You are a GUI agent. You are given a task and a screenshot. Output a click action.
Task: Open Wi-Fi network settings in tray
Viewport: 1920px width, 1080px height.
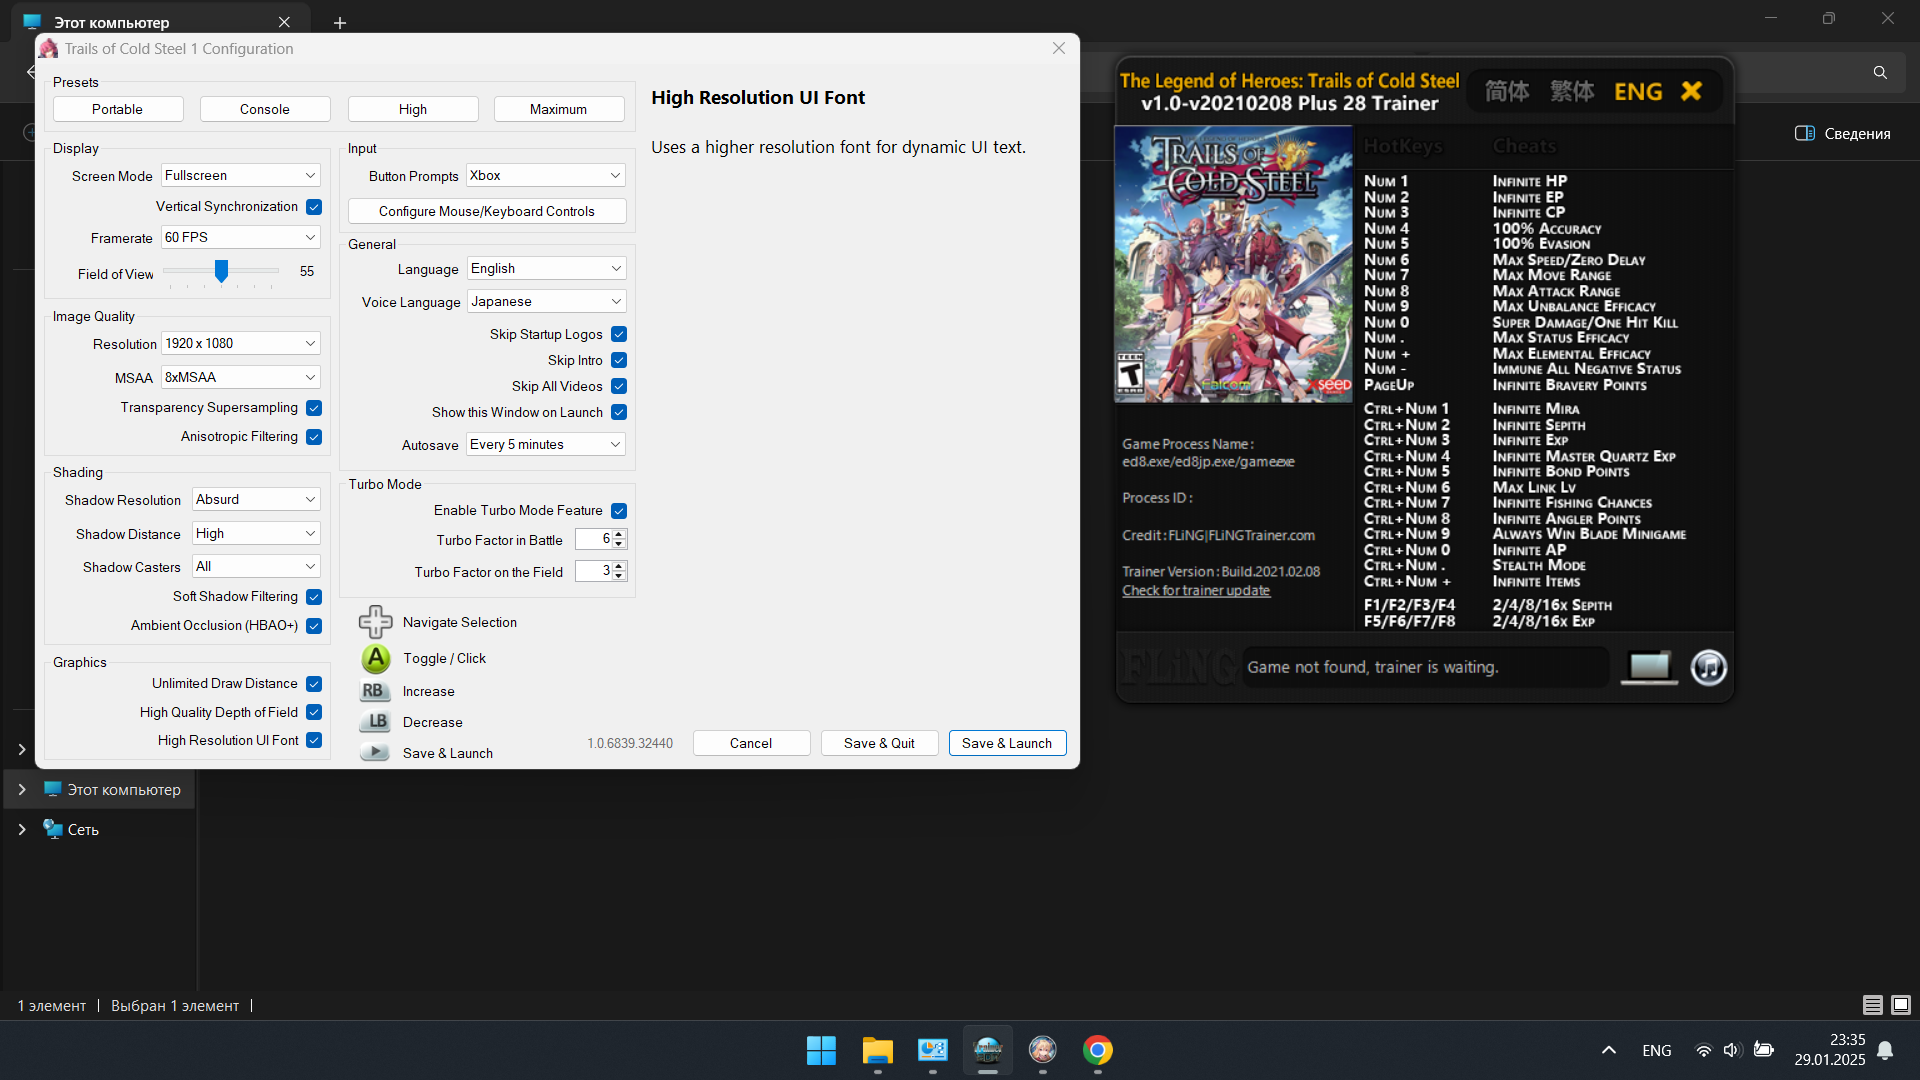[x=1703, y=1050]
